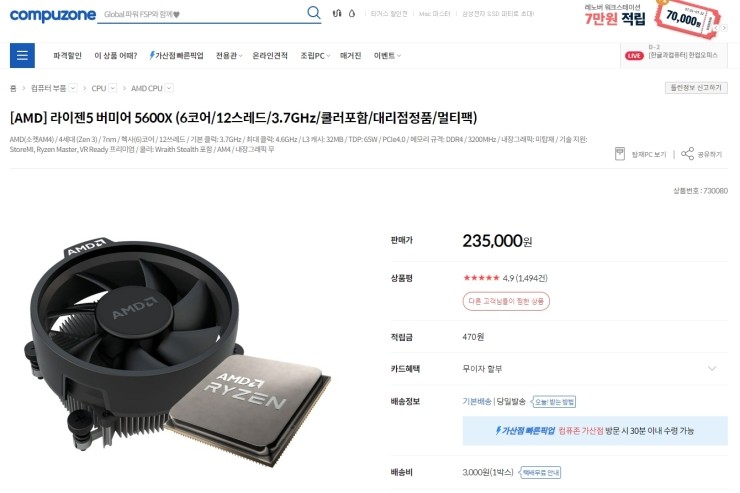
Task: Click 다른 고객님들이 찜한 상품 button
Action: pyautogui.click(x=506, y=301)
